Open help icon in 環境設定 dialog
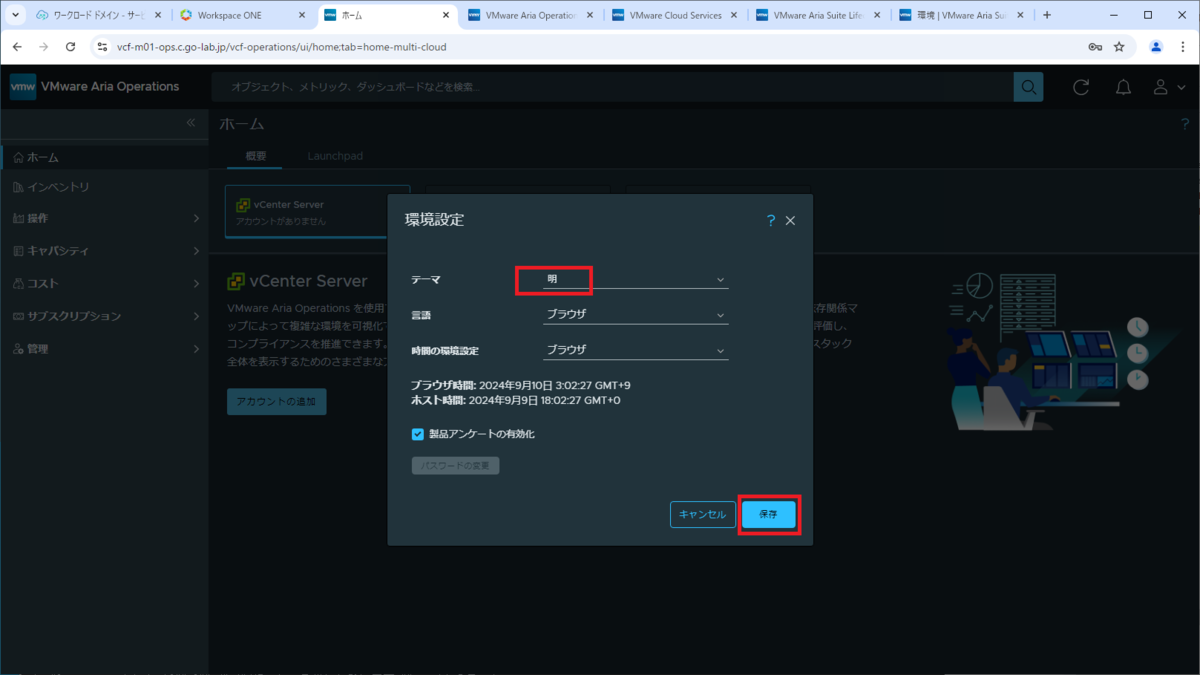 (770, 220)
